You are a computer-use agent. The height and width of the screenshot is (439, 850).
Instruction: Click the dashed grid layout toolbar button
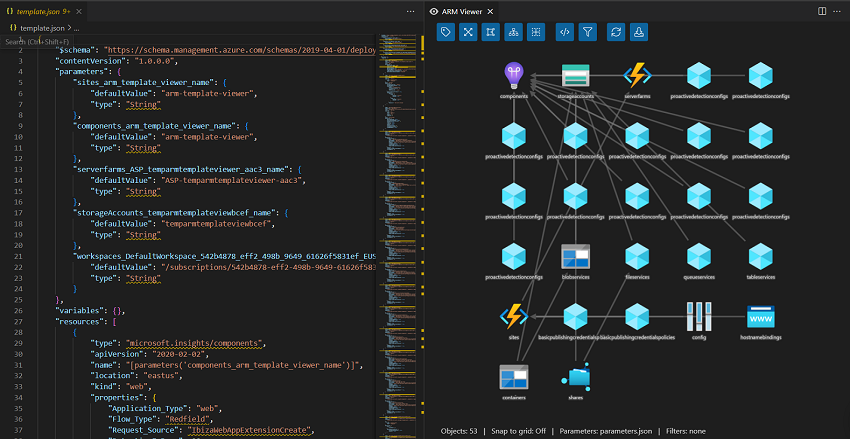point(536,32)
